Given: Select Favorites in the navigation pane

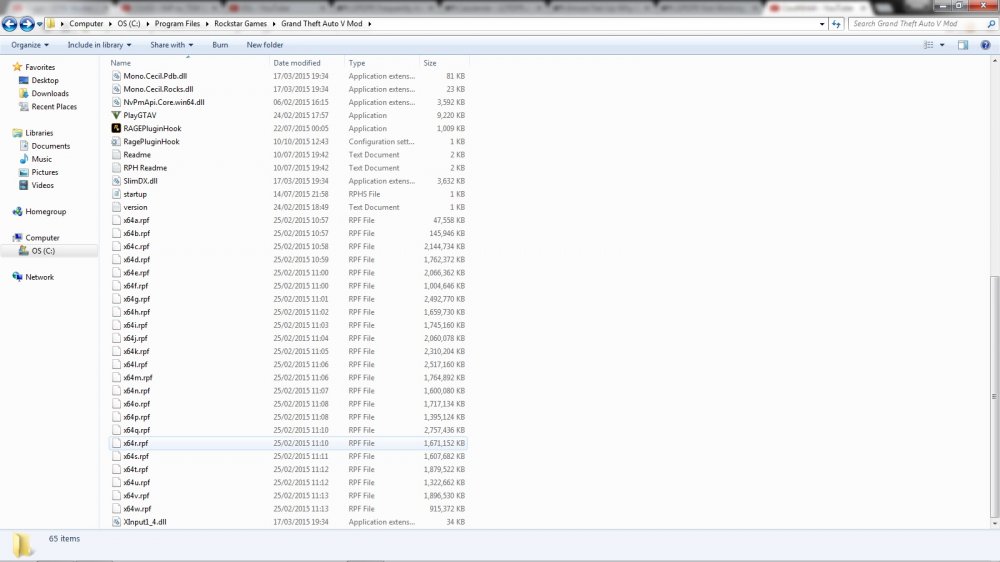Looking at the screenshot, I should point(40,67).
